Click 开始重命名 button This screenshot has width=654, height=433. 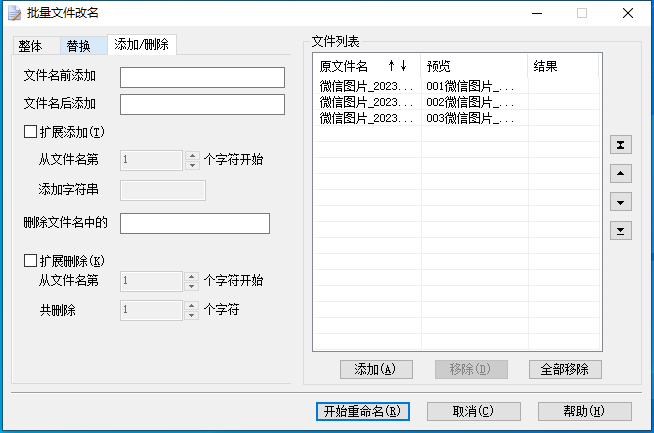pyautogui.click(x=362, y=411)
